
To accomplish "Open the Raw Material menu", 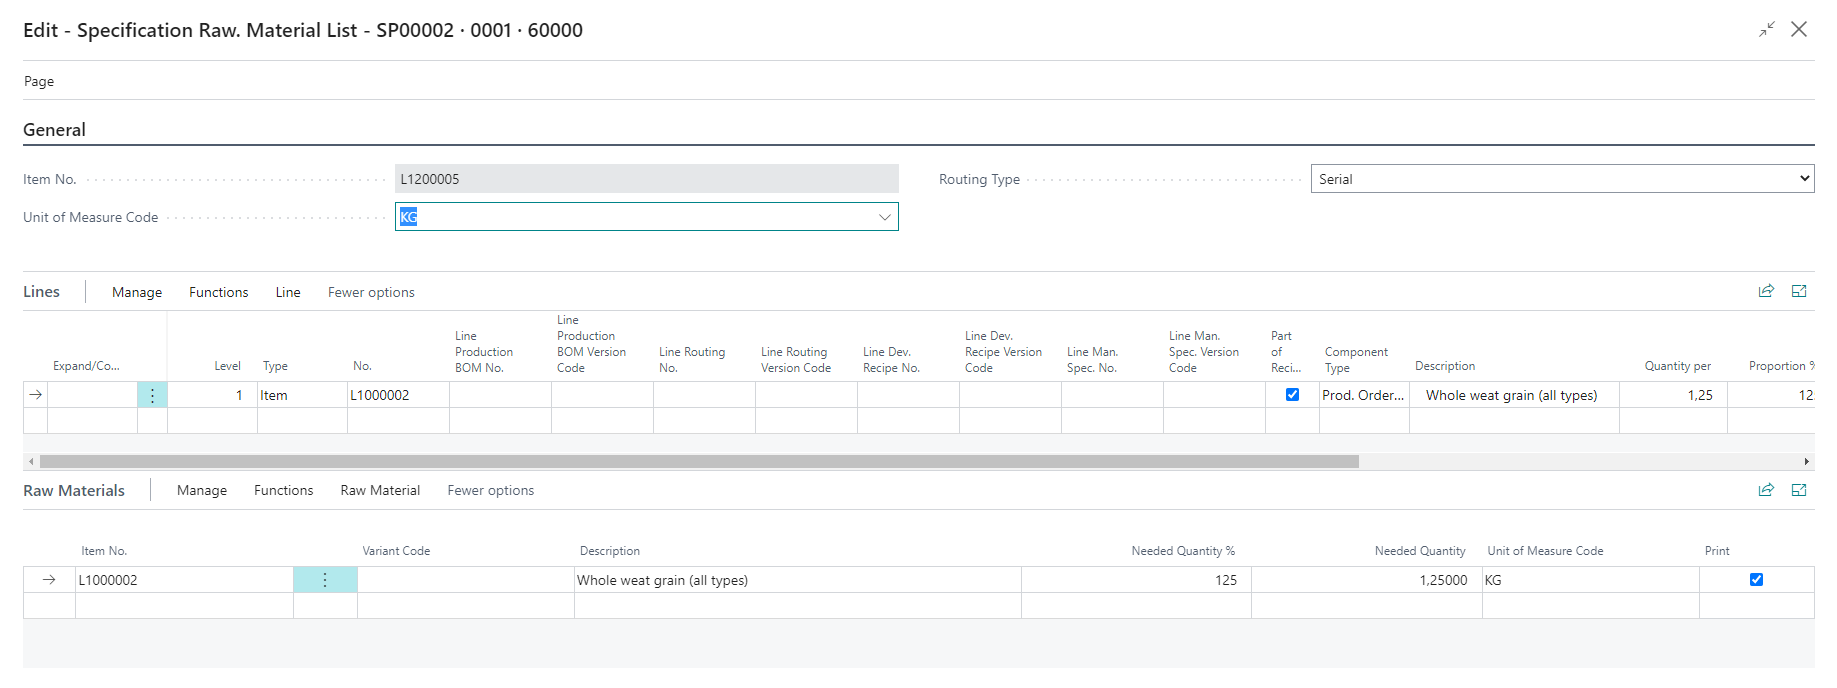I will click(380, 490).
